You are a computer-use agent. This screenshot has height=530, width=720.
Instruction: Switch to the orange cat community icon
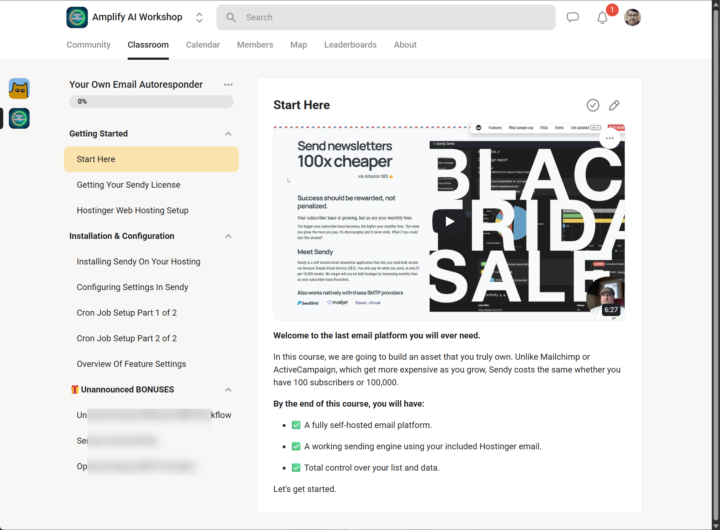(19, 88)
